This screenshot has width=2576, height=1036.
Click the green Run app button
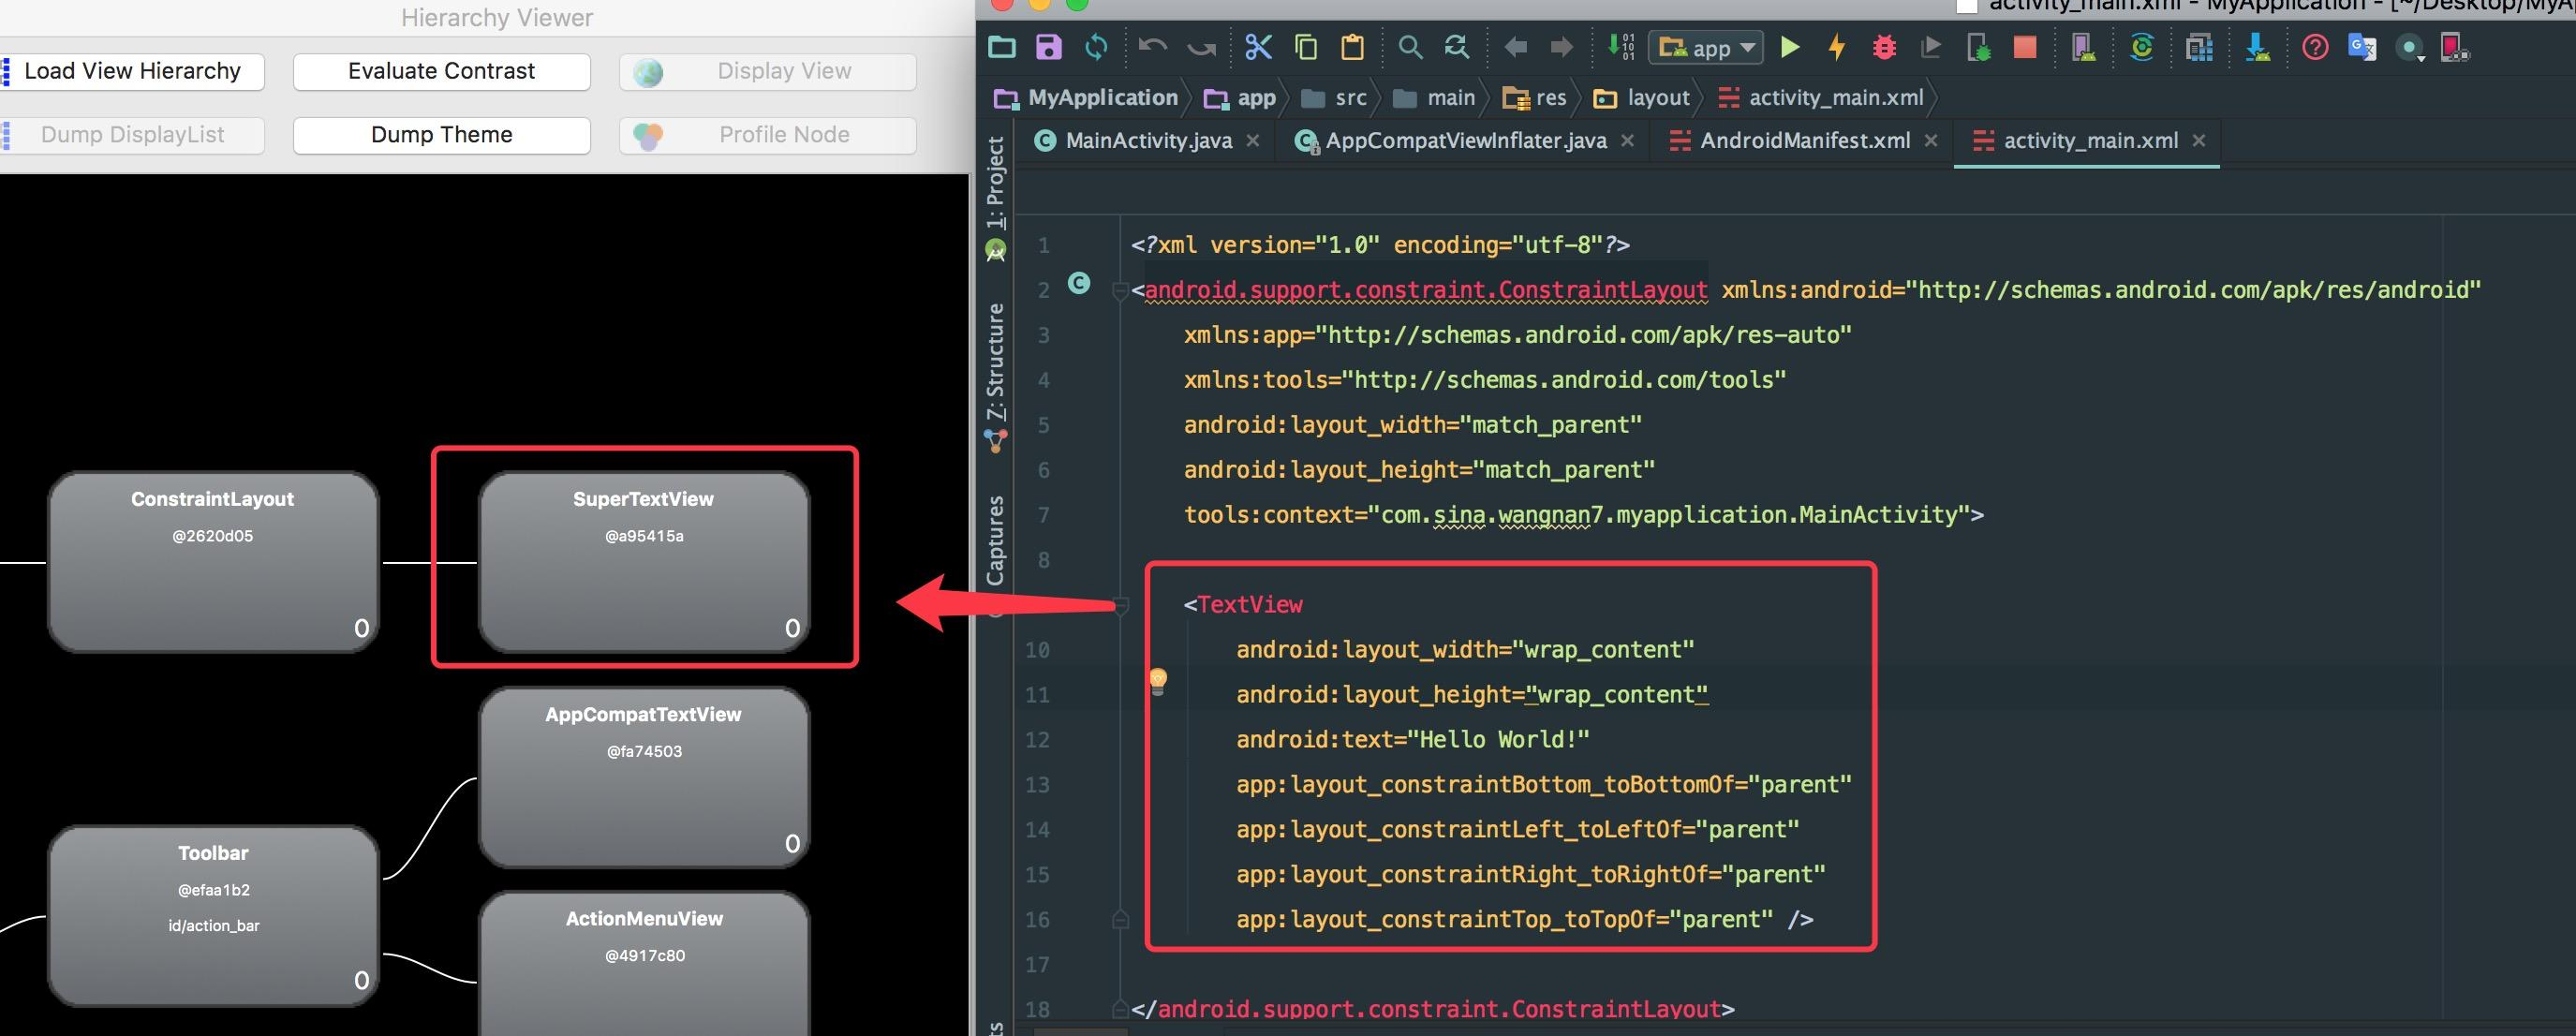(x=1790, y=47)
